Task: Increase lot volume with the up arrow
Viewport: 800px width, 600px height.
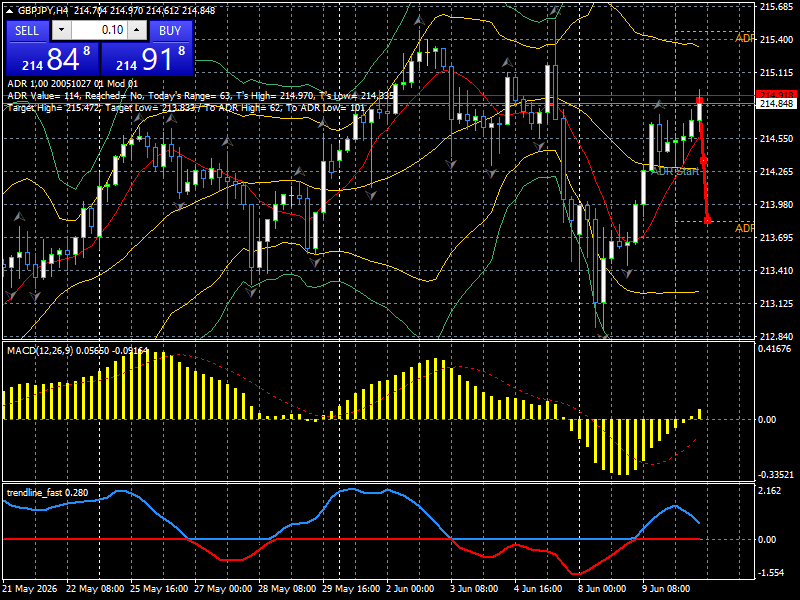Action: [x=137, y=31]
